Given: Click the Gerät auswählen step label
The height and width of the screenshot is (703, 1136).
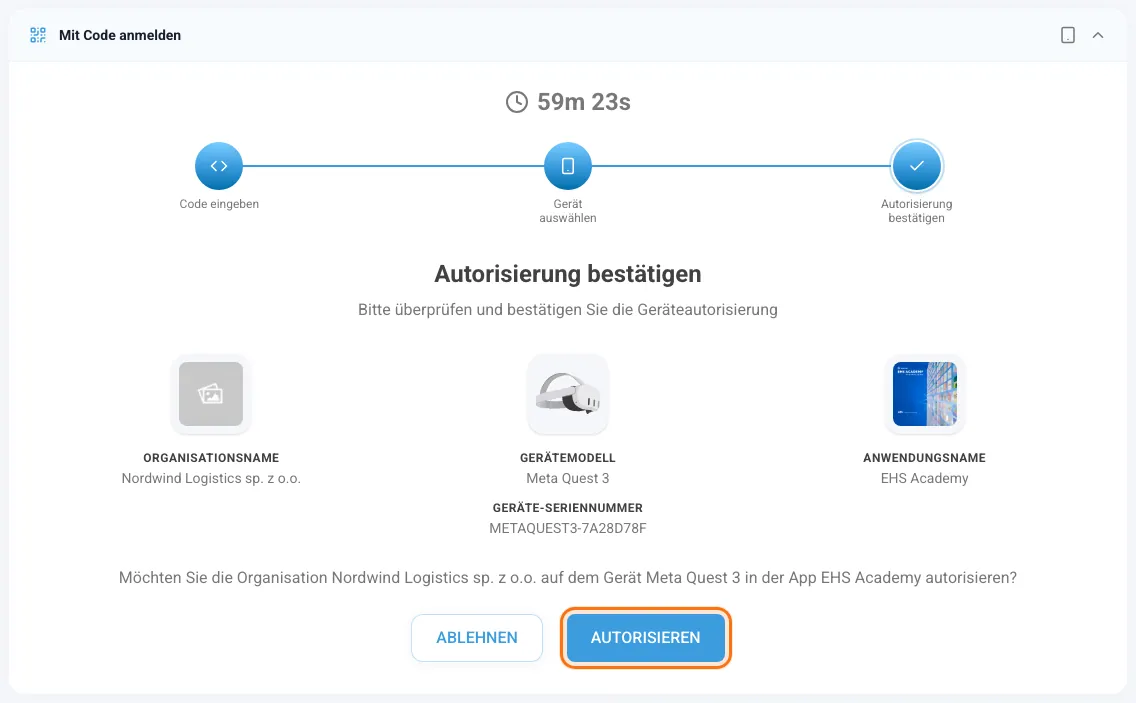Looking at the screenshot, I should [x=568, y=211].
